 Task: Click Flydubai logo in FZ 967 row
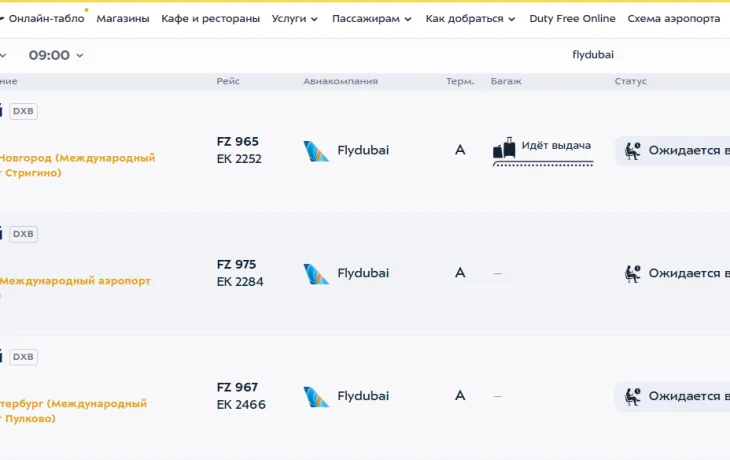pos(316,396)
